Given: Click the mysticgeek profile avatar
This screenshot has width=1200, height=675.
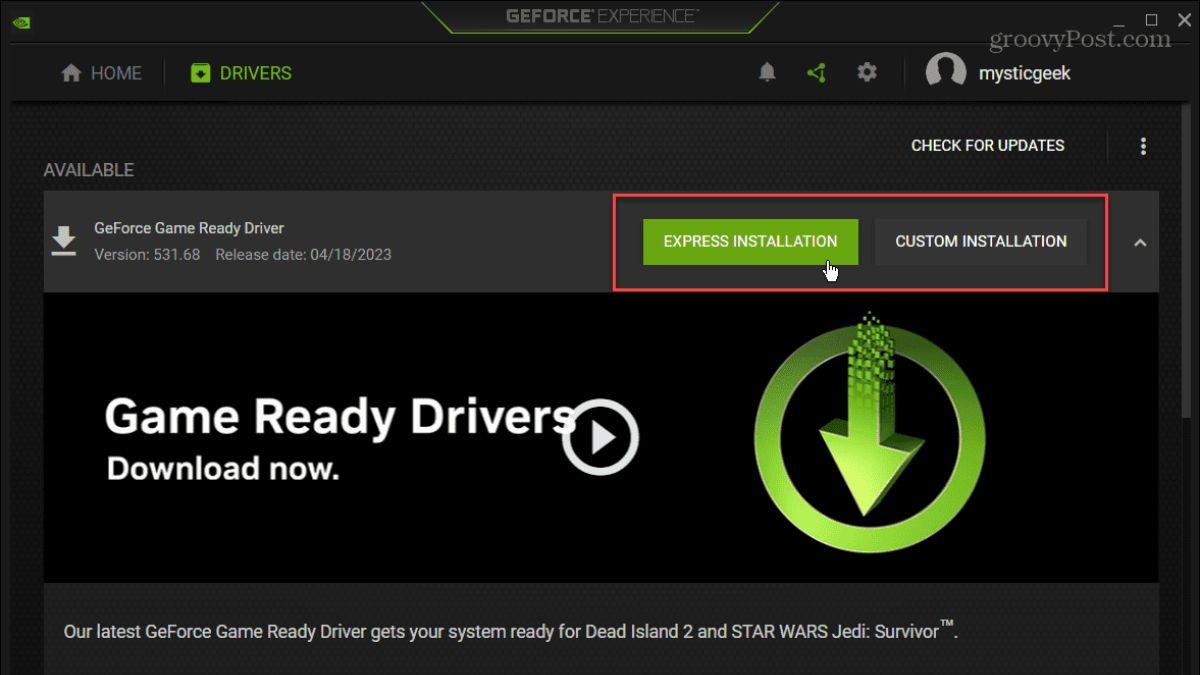Looking at the screenshot, I should pyautogui.click(x=945, y=72).
